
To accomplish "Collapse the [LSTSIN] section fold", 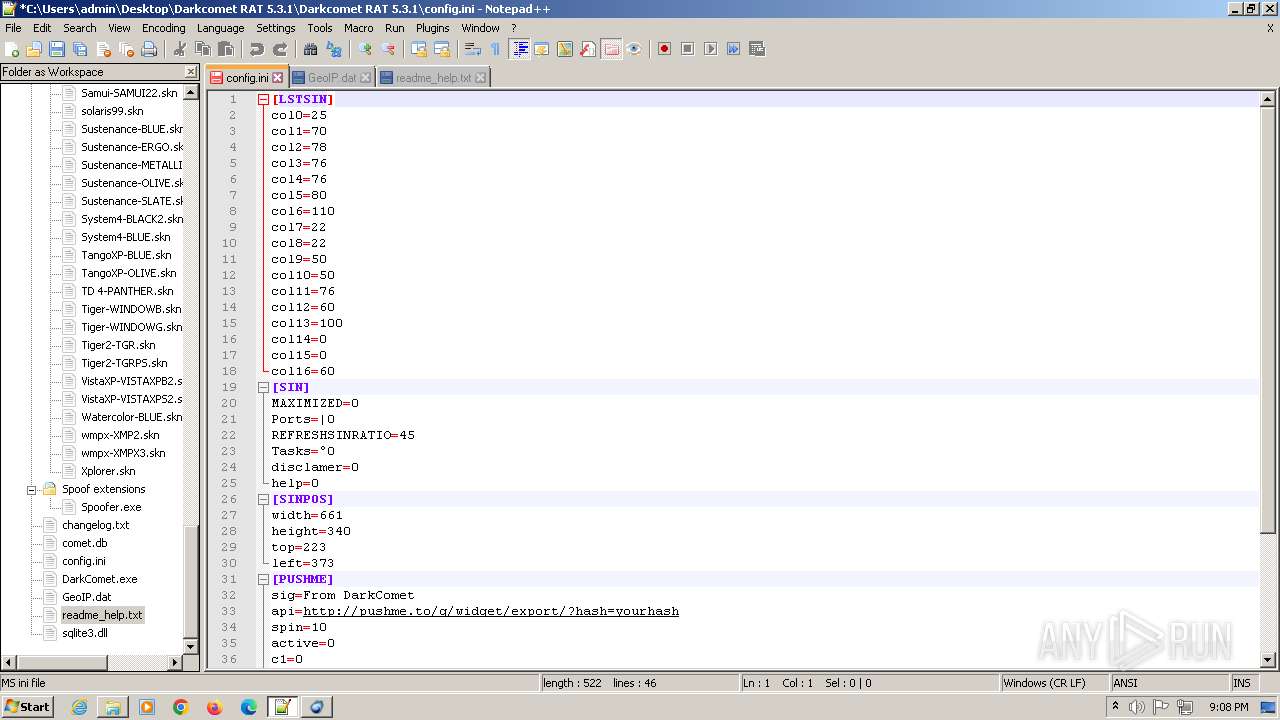I will pos(263,99).
